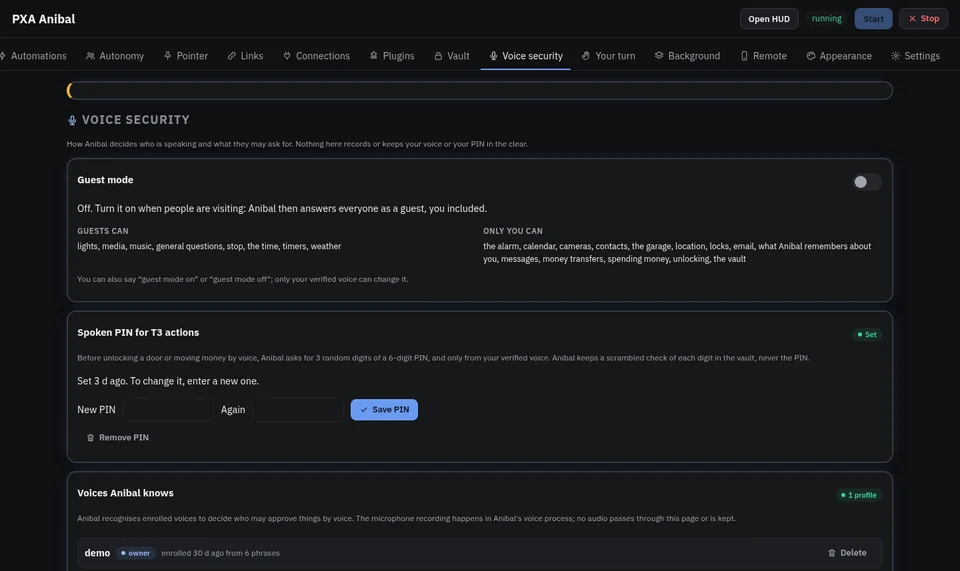The height and width of the screenshot is (571, 960).
Task: Click the PXA Anibal title
Action: click(43, 19)
